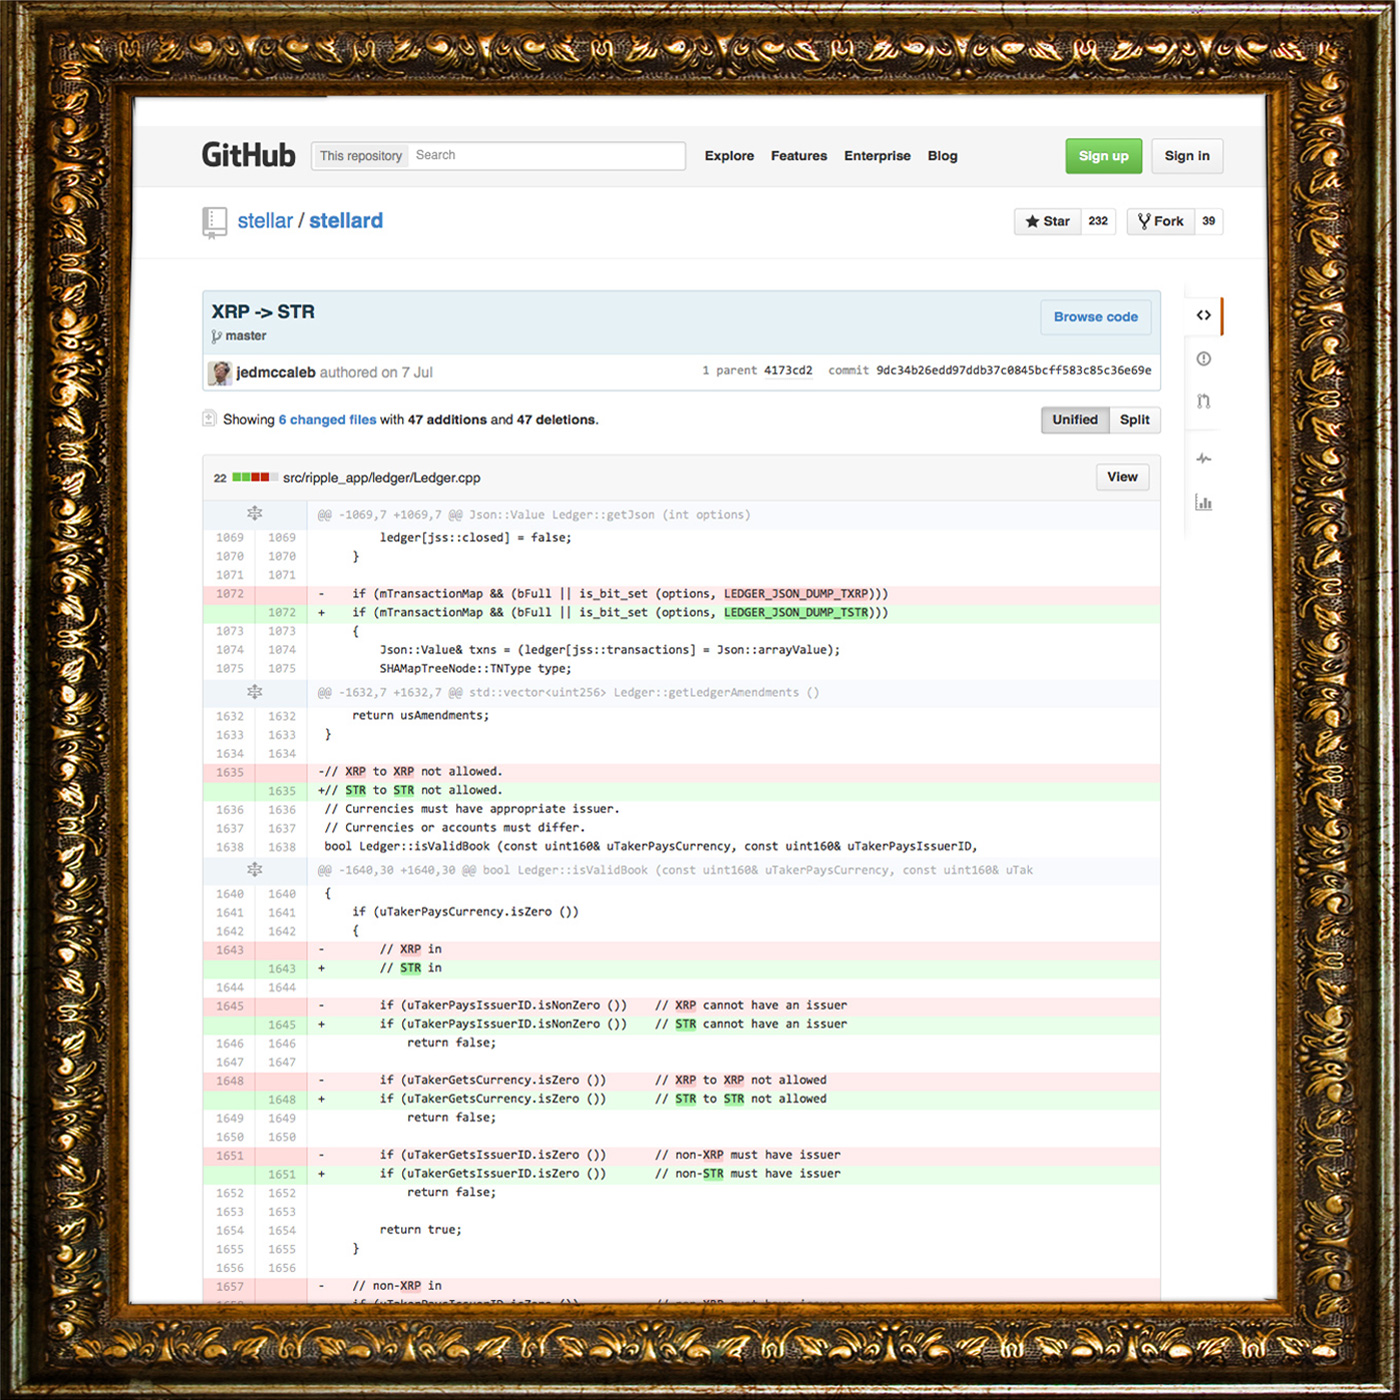
Task: Open the Explore menu item
Action: (x=729, y=156)
